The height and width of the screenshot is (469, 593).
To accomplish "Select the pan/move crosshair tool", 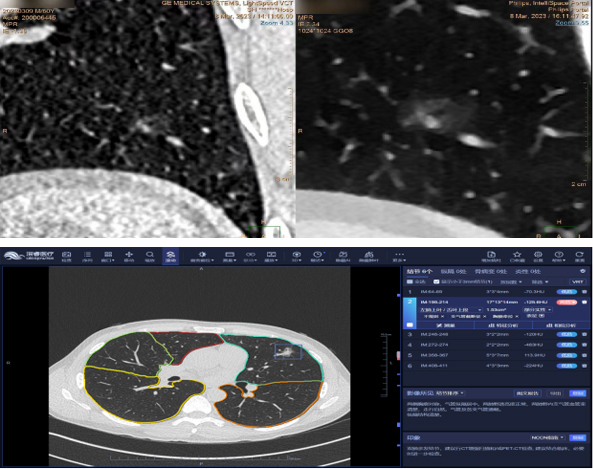I will pyautogui.click(x=129, y=256).
